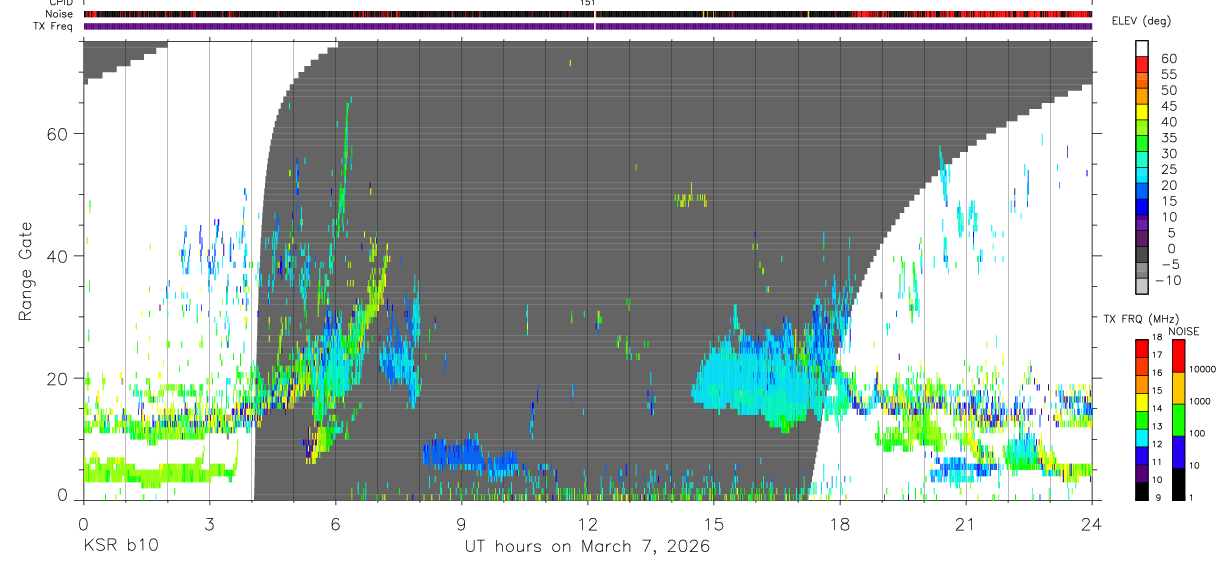
Task: Click the 45 label on the ELEV scale
Action: tap(1168, 106)
